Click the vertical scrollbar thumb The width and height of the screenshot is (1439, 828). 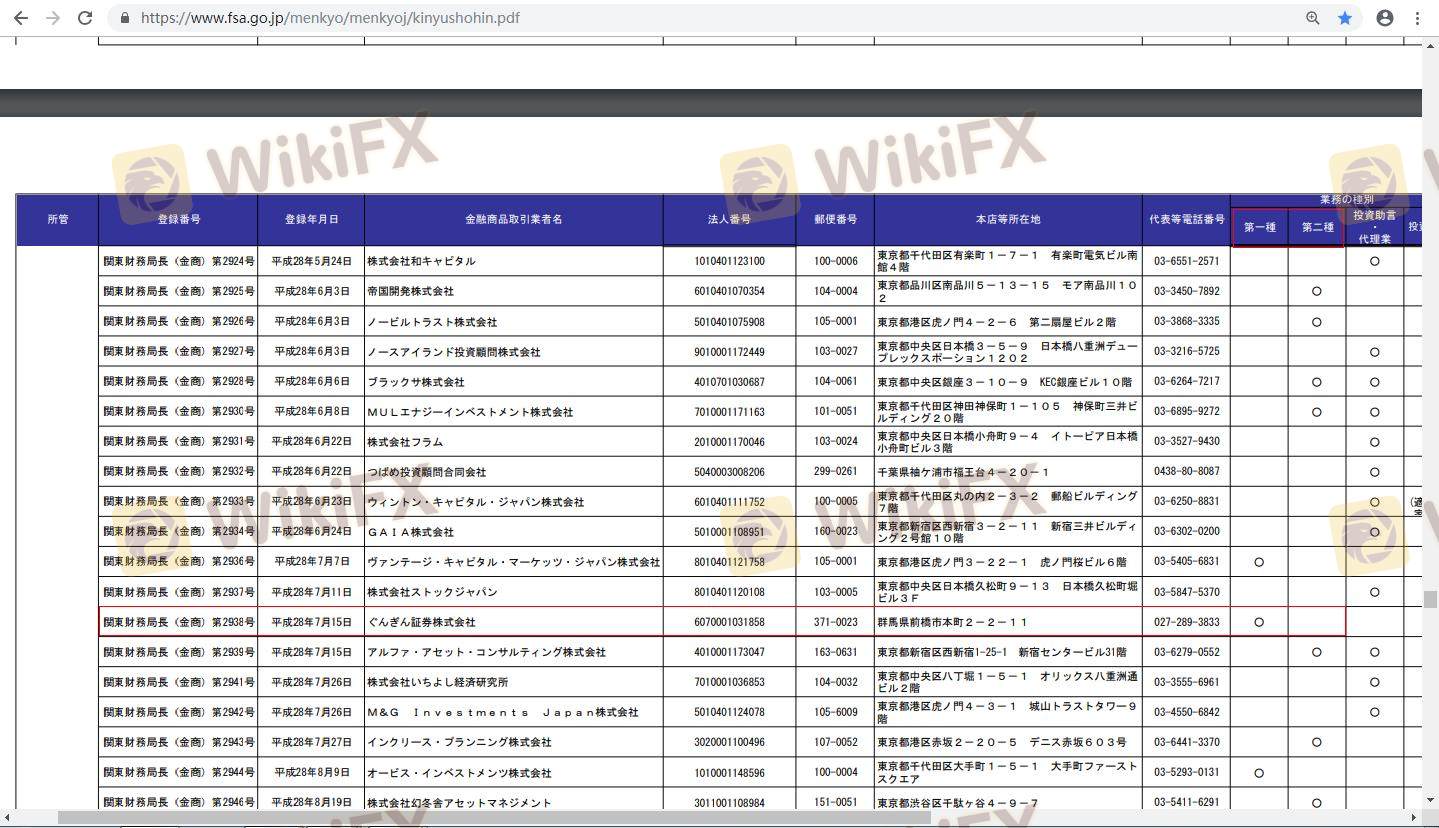click(x=1430, y=599)
